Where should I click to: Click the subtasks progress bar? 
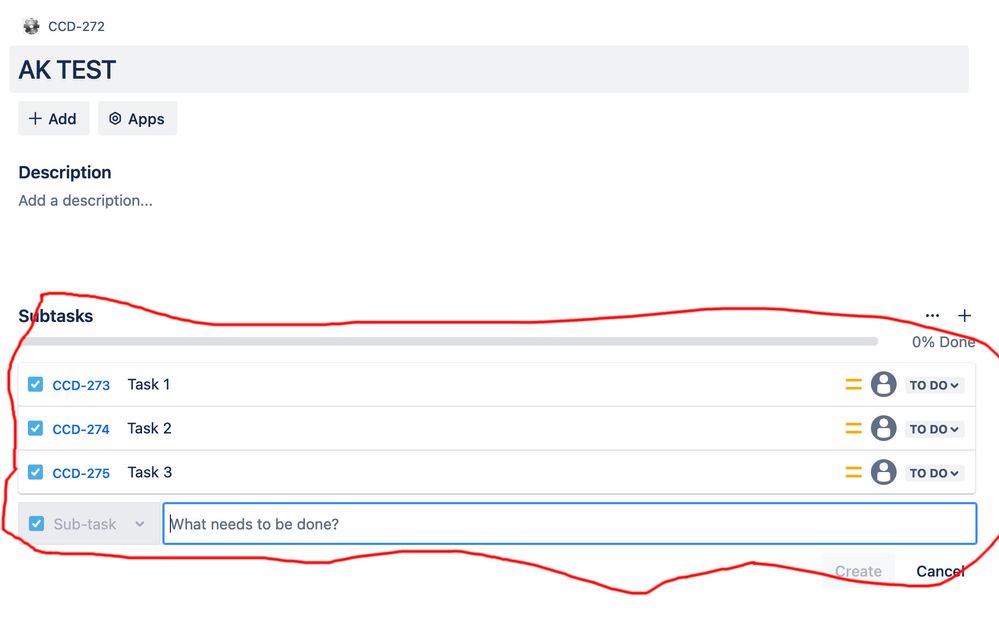(x=448, y=341)
